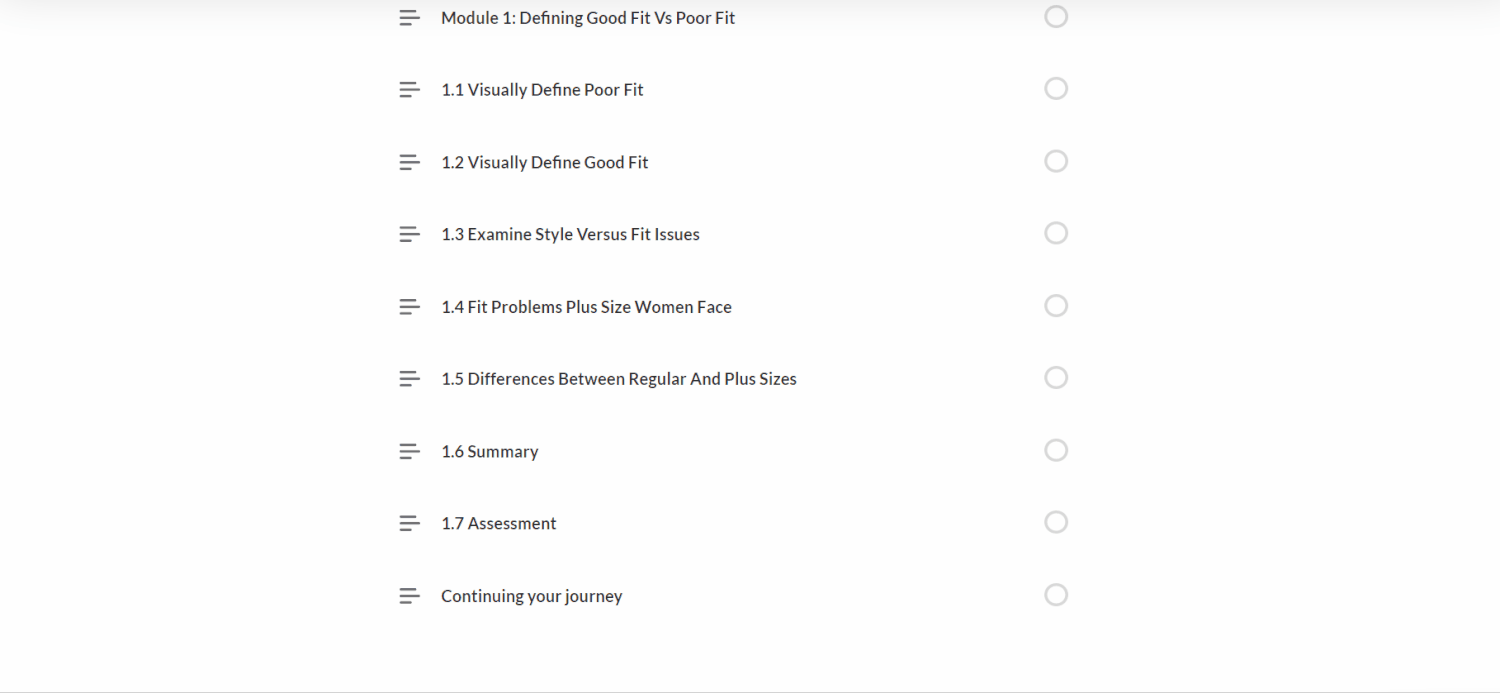Click lesson icon next to 1.5 Differences lesson
The image size is (1500, 693).
[x=409, y=379]
